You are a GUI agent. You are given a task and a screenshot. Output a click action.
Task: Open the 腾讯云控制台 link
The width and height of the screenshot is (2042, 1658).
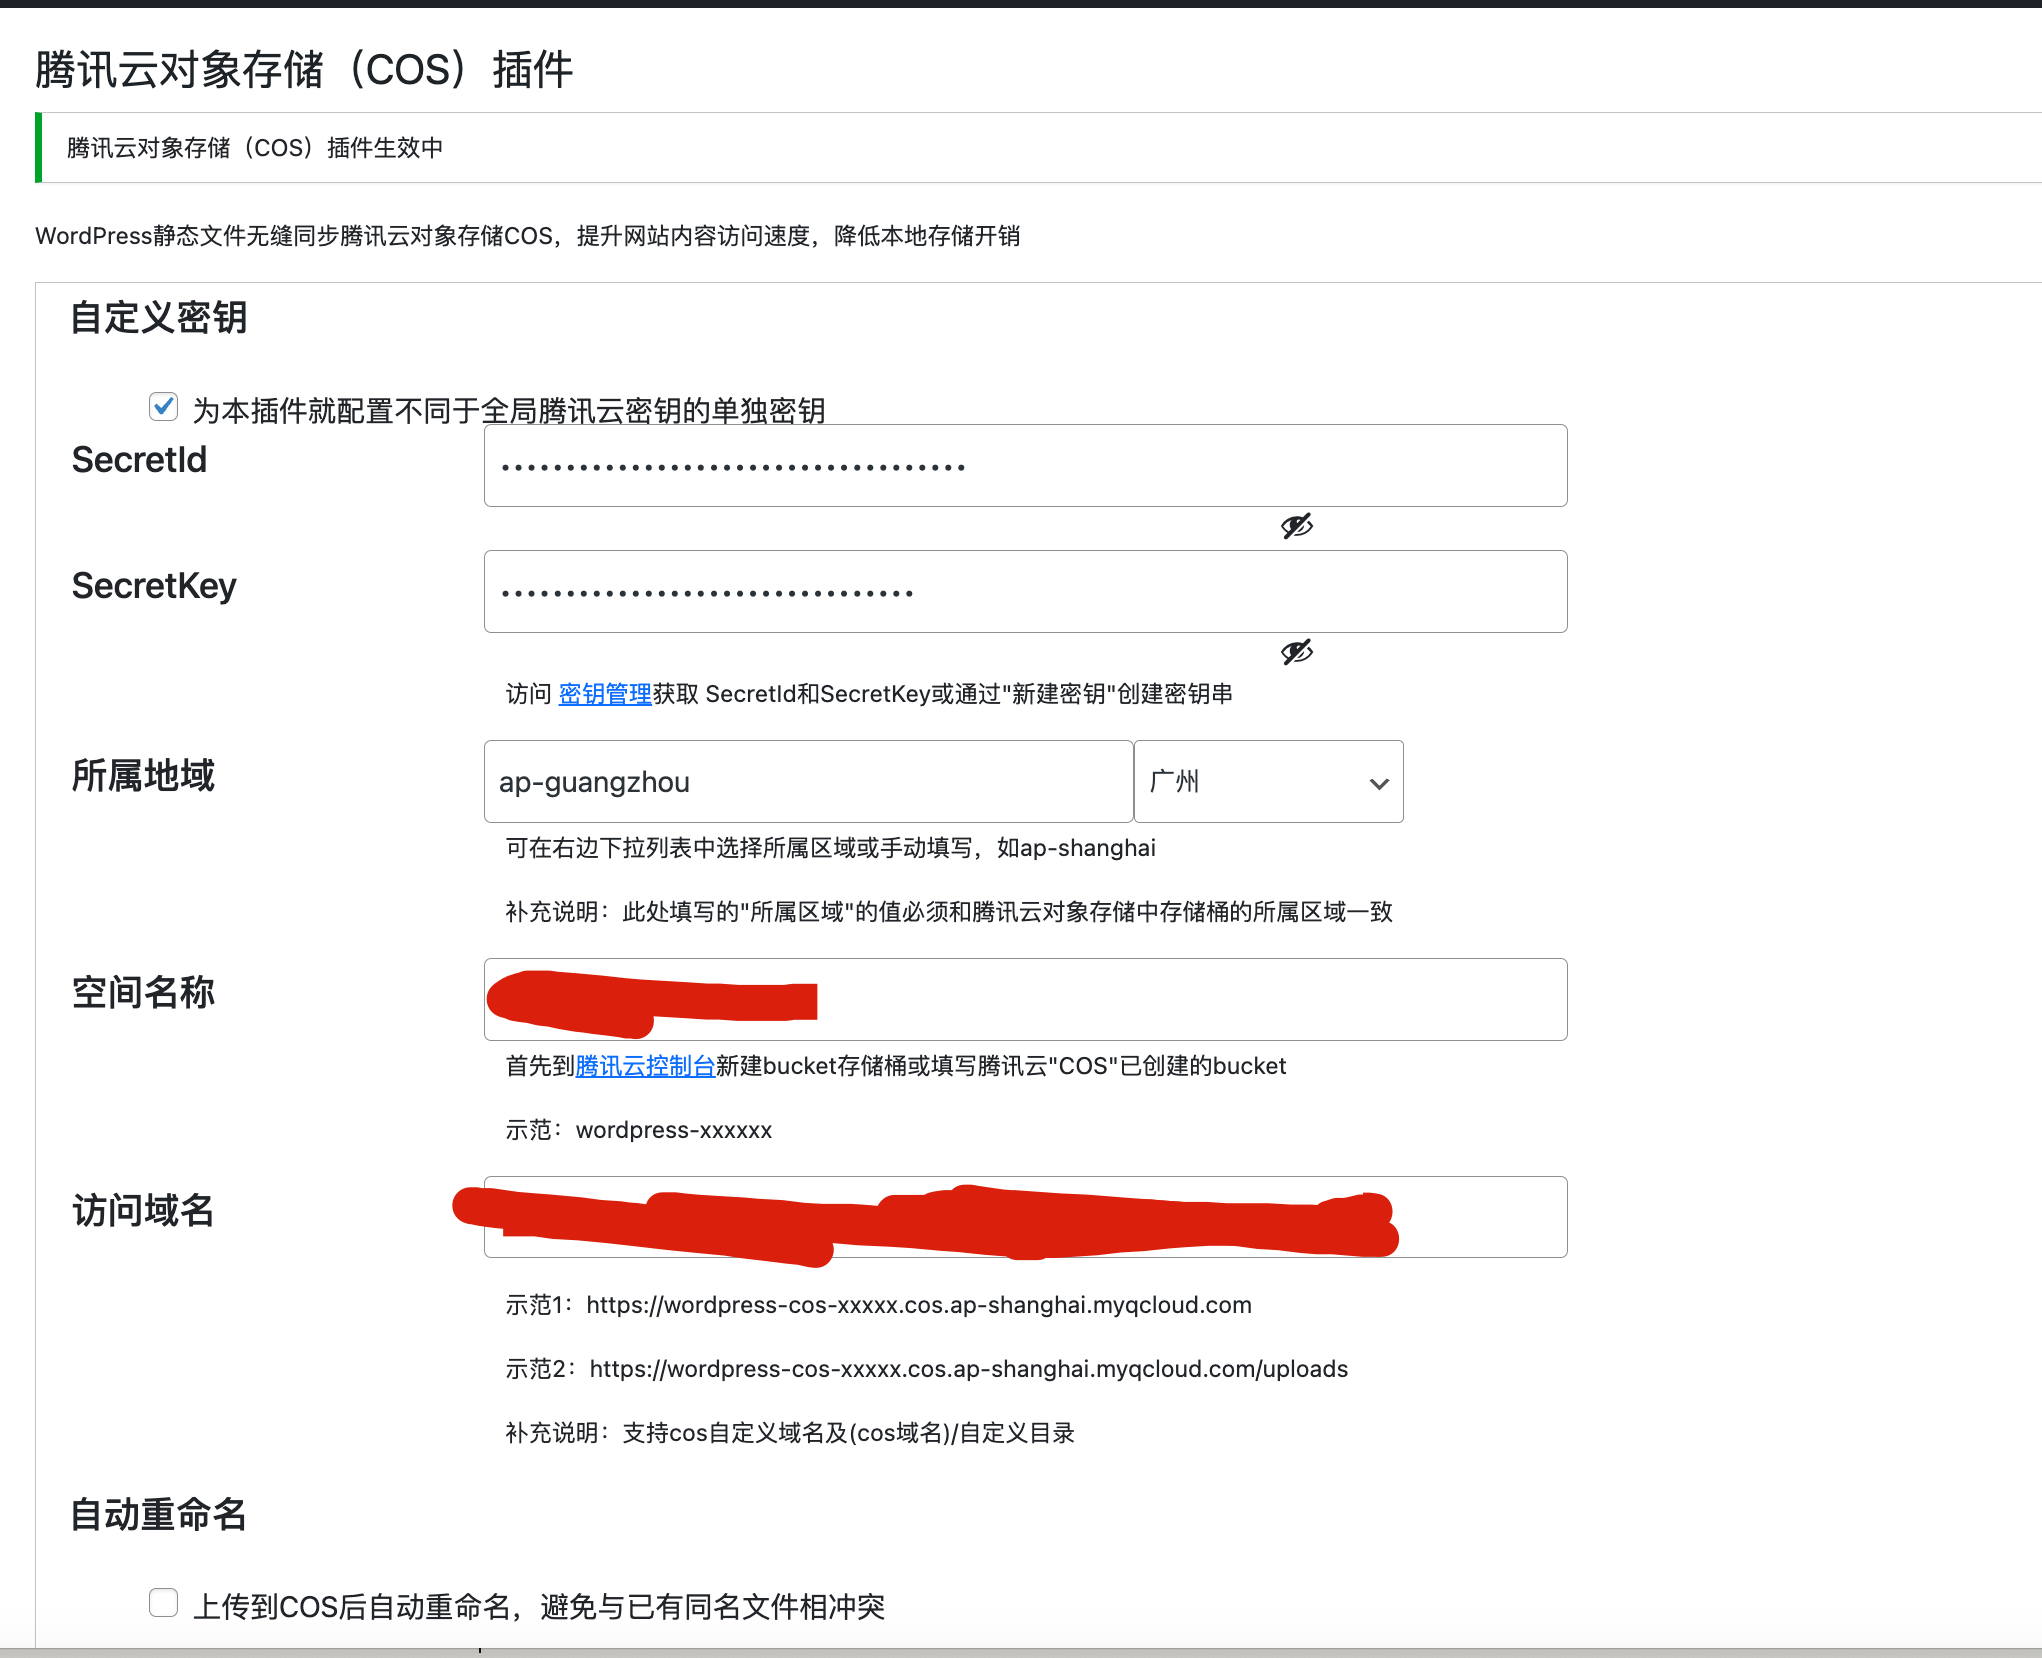click(x=644, y=1066)
